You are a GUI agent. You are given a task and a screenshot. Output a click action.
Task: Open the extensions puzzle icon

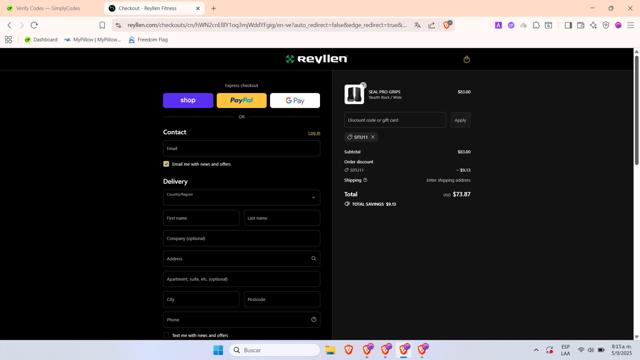[536, 25]
